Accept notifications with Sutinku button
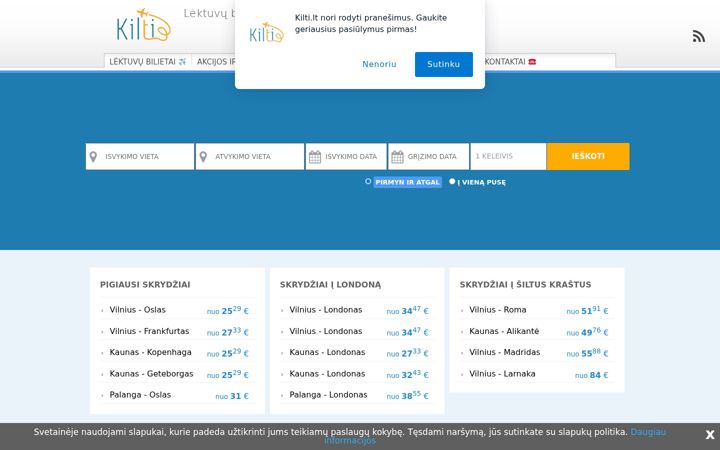 (444, 64)
